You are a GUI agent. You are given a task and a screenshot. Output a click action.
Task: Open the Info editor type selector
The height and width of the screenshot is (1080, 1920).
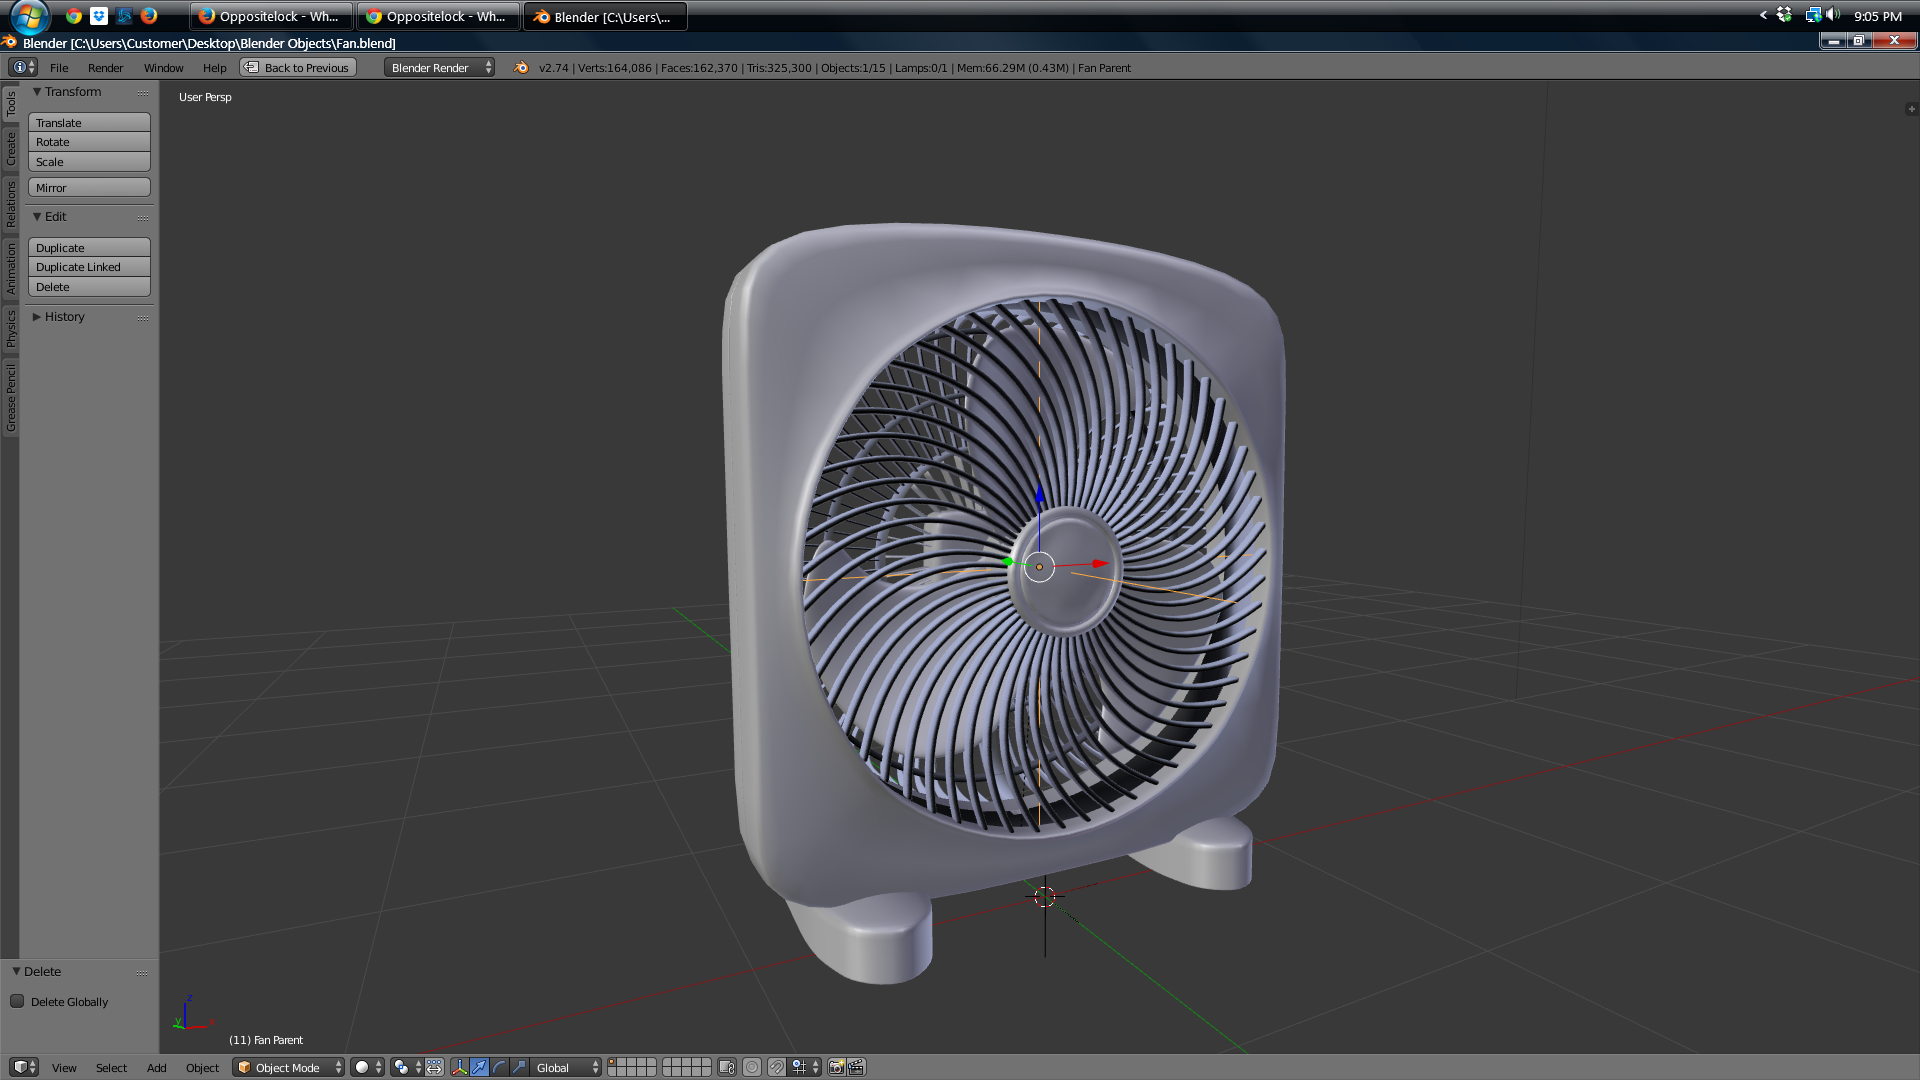pos(23,67)
